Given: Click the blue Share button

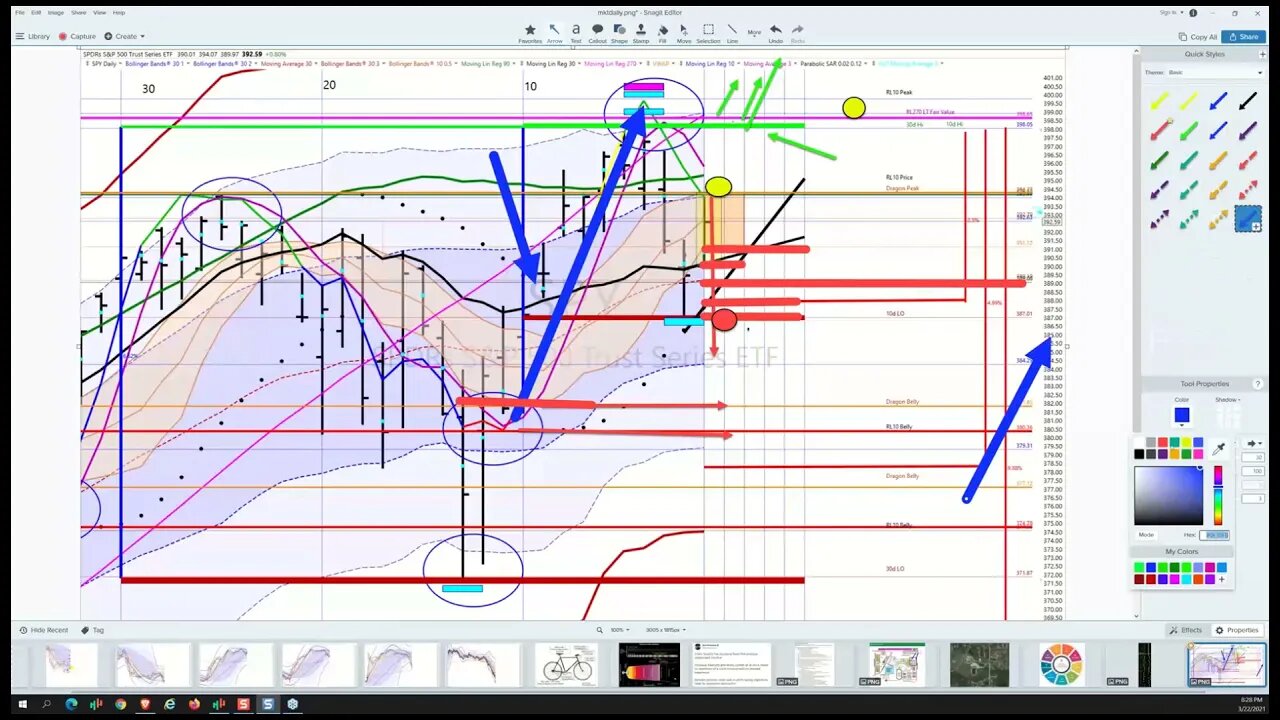Looking at the screenshot, I should pos(1246,37).
